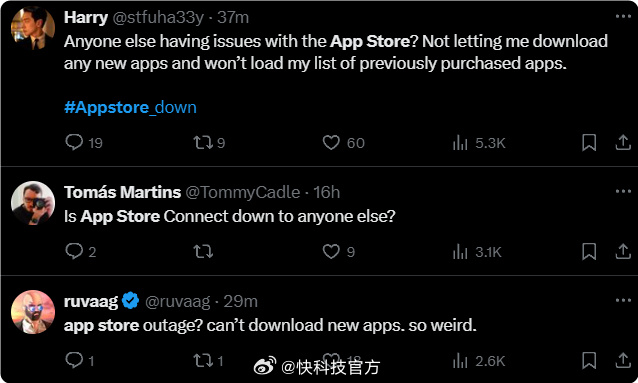Bookmark Harry's tweet about App Store
Screen dimensions: 638x383
[x=589, y=142]
